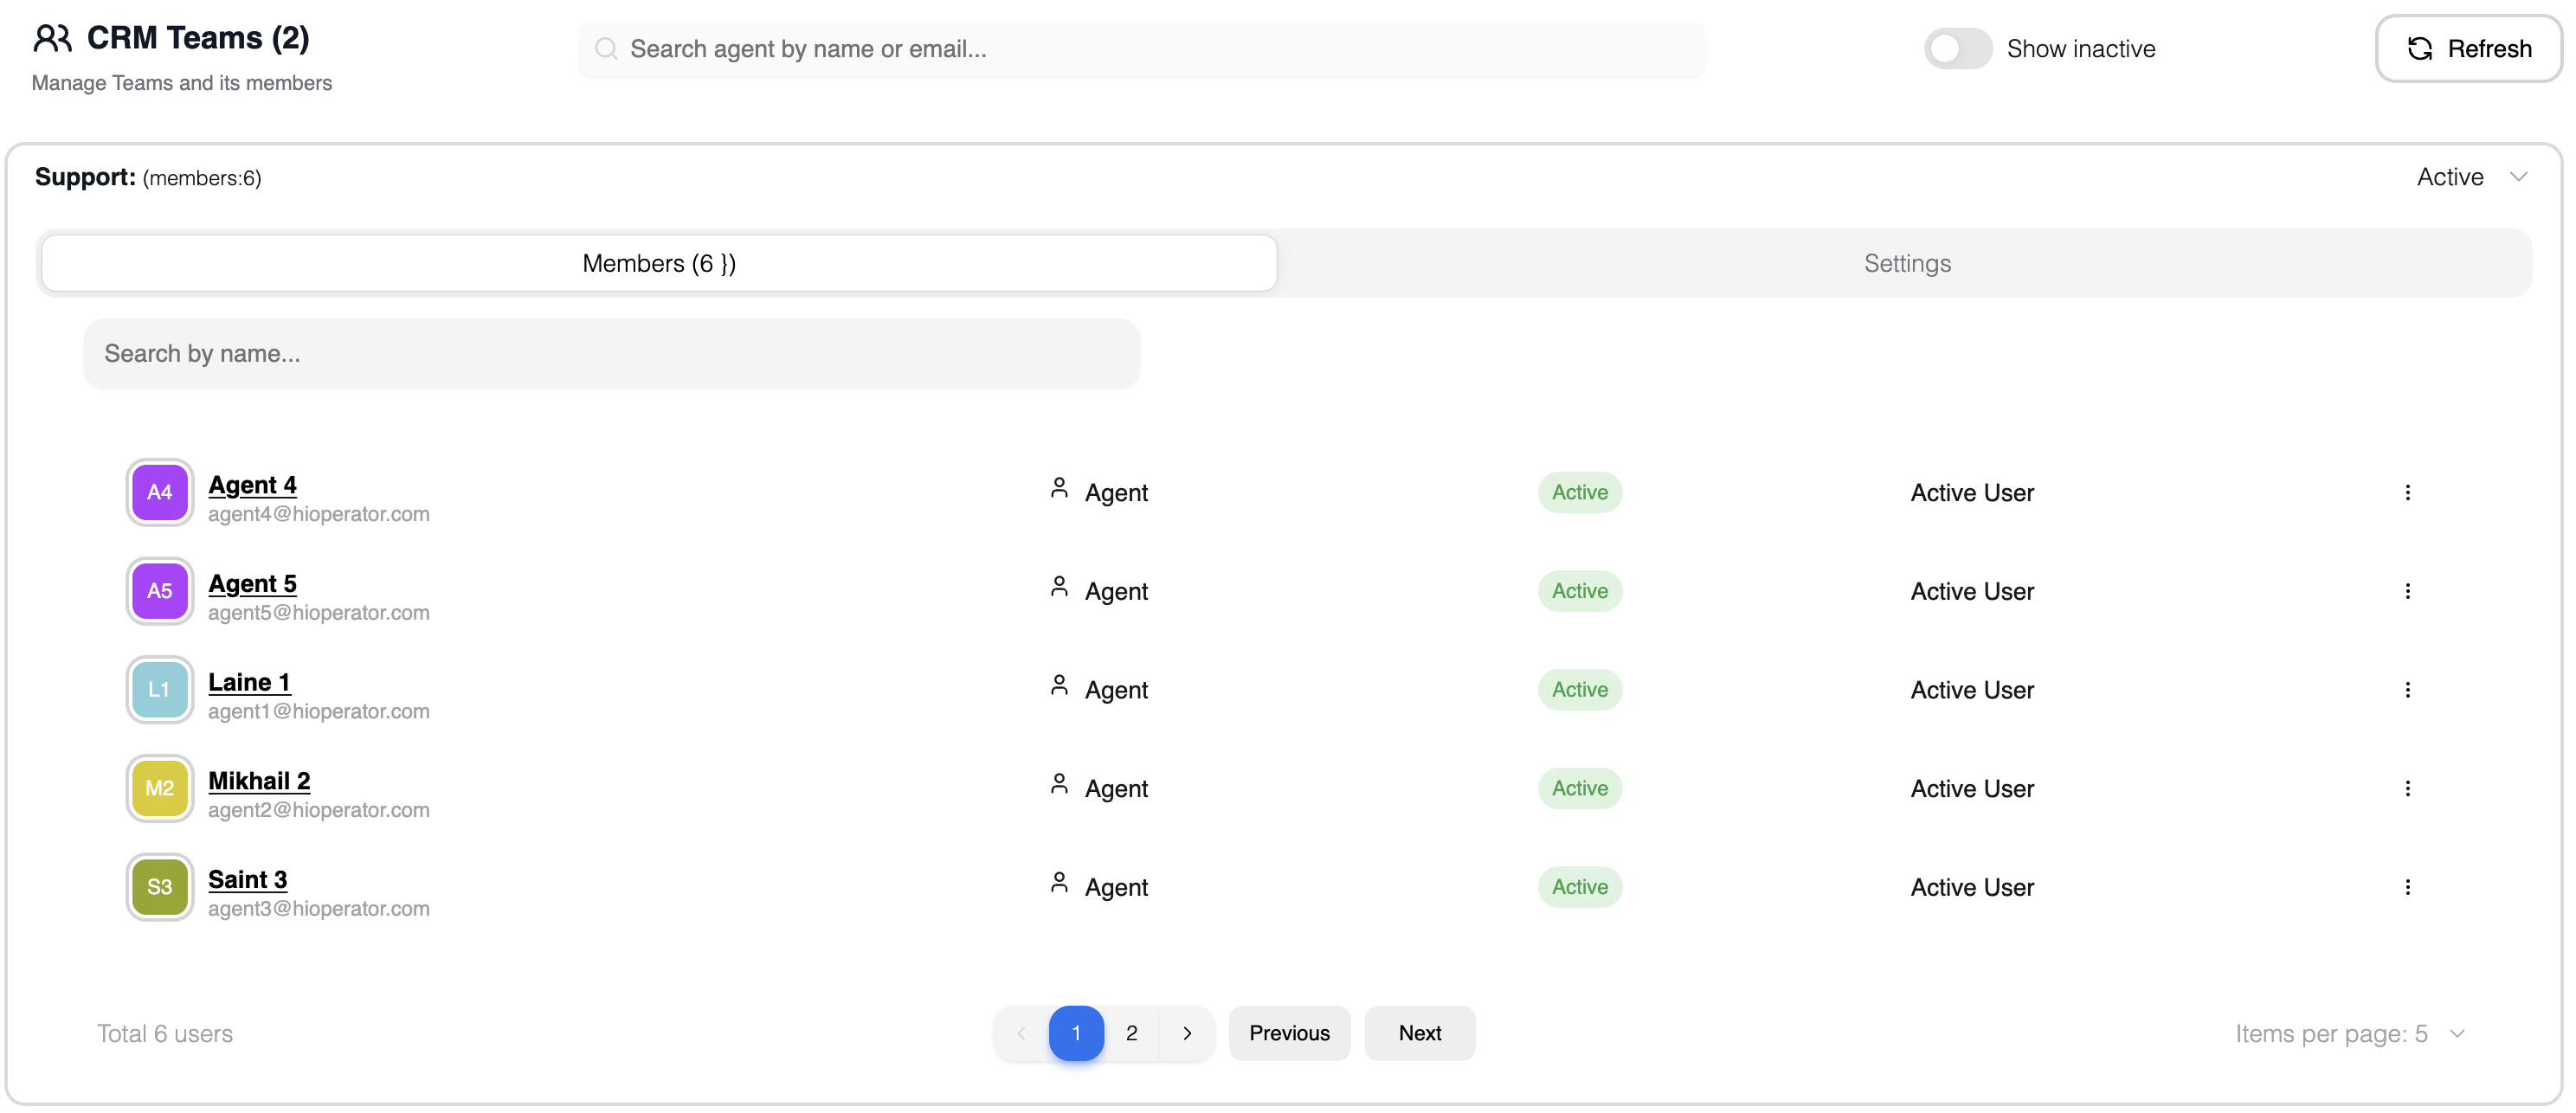Screen dimensions: 2576x1113
Task: Go to page 2
Action: pyautogui.click(x=1131, y=1033)
